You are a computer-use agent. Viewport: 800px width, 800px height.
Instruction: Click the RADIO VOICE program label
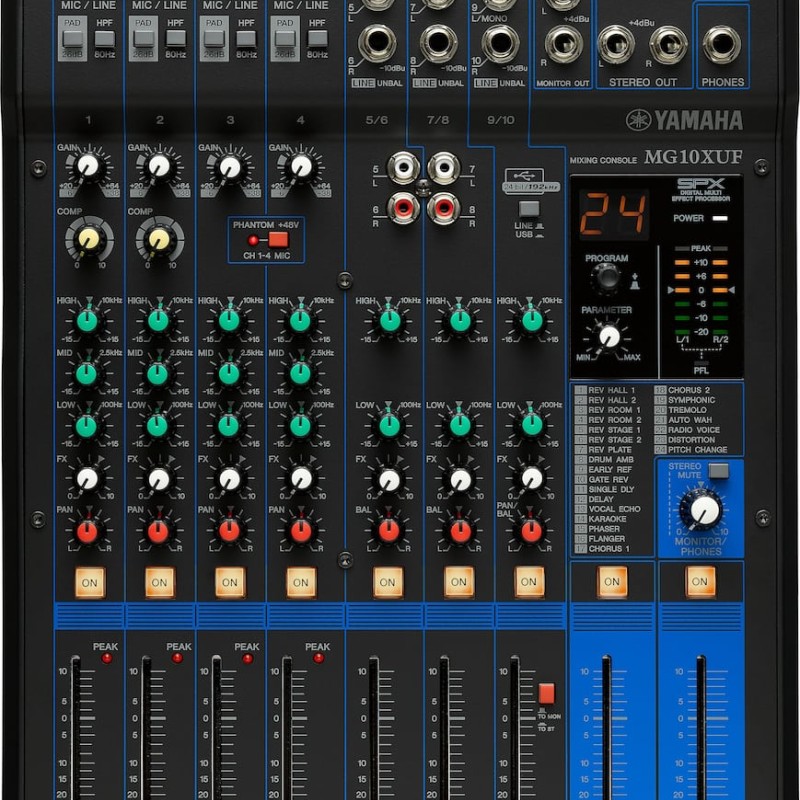[694, 430]
